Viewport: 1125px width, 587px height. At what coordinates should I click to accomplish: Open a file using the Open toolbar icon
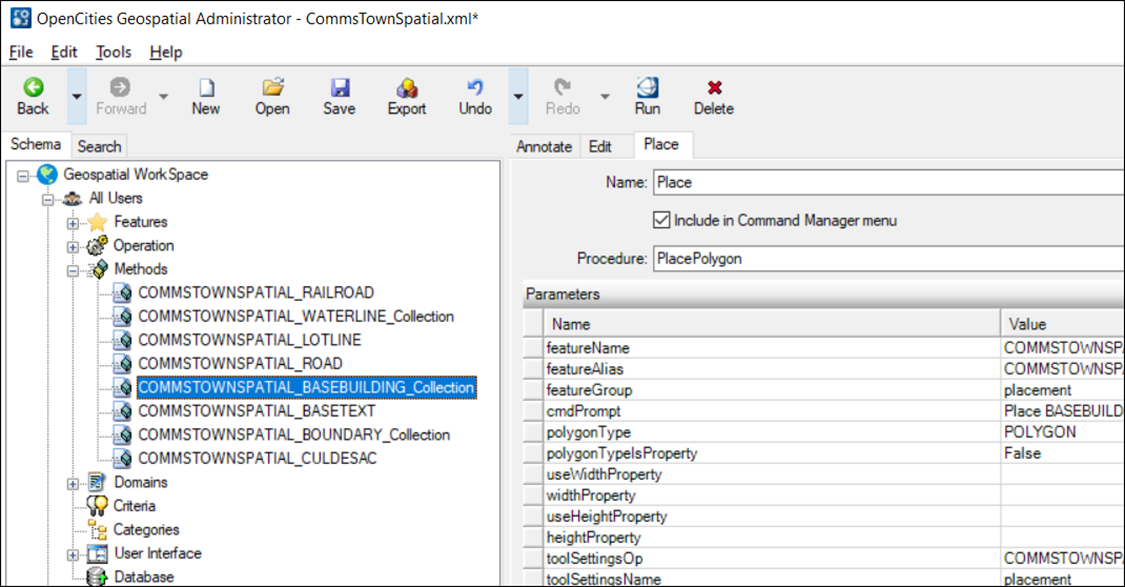coord(272,95)
